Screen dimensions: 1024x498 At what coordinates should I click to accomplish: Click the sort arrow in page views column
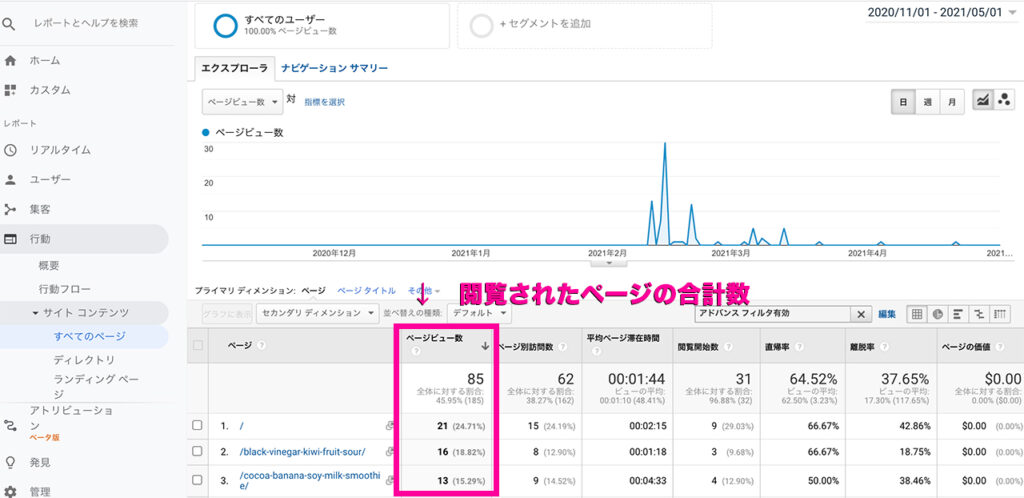(485, 347)
